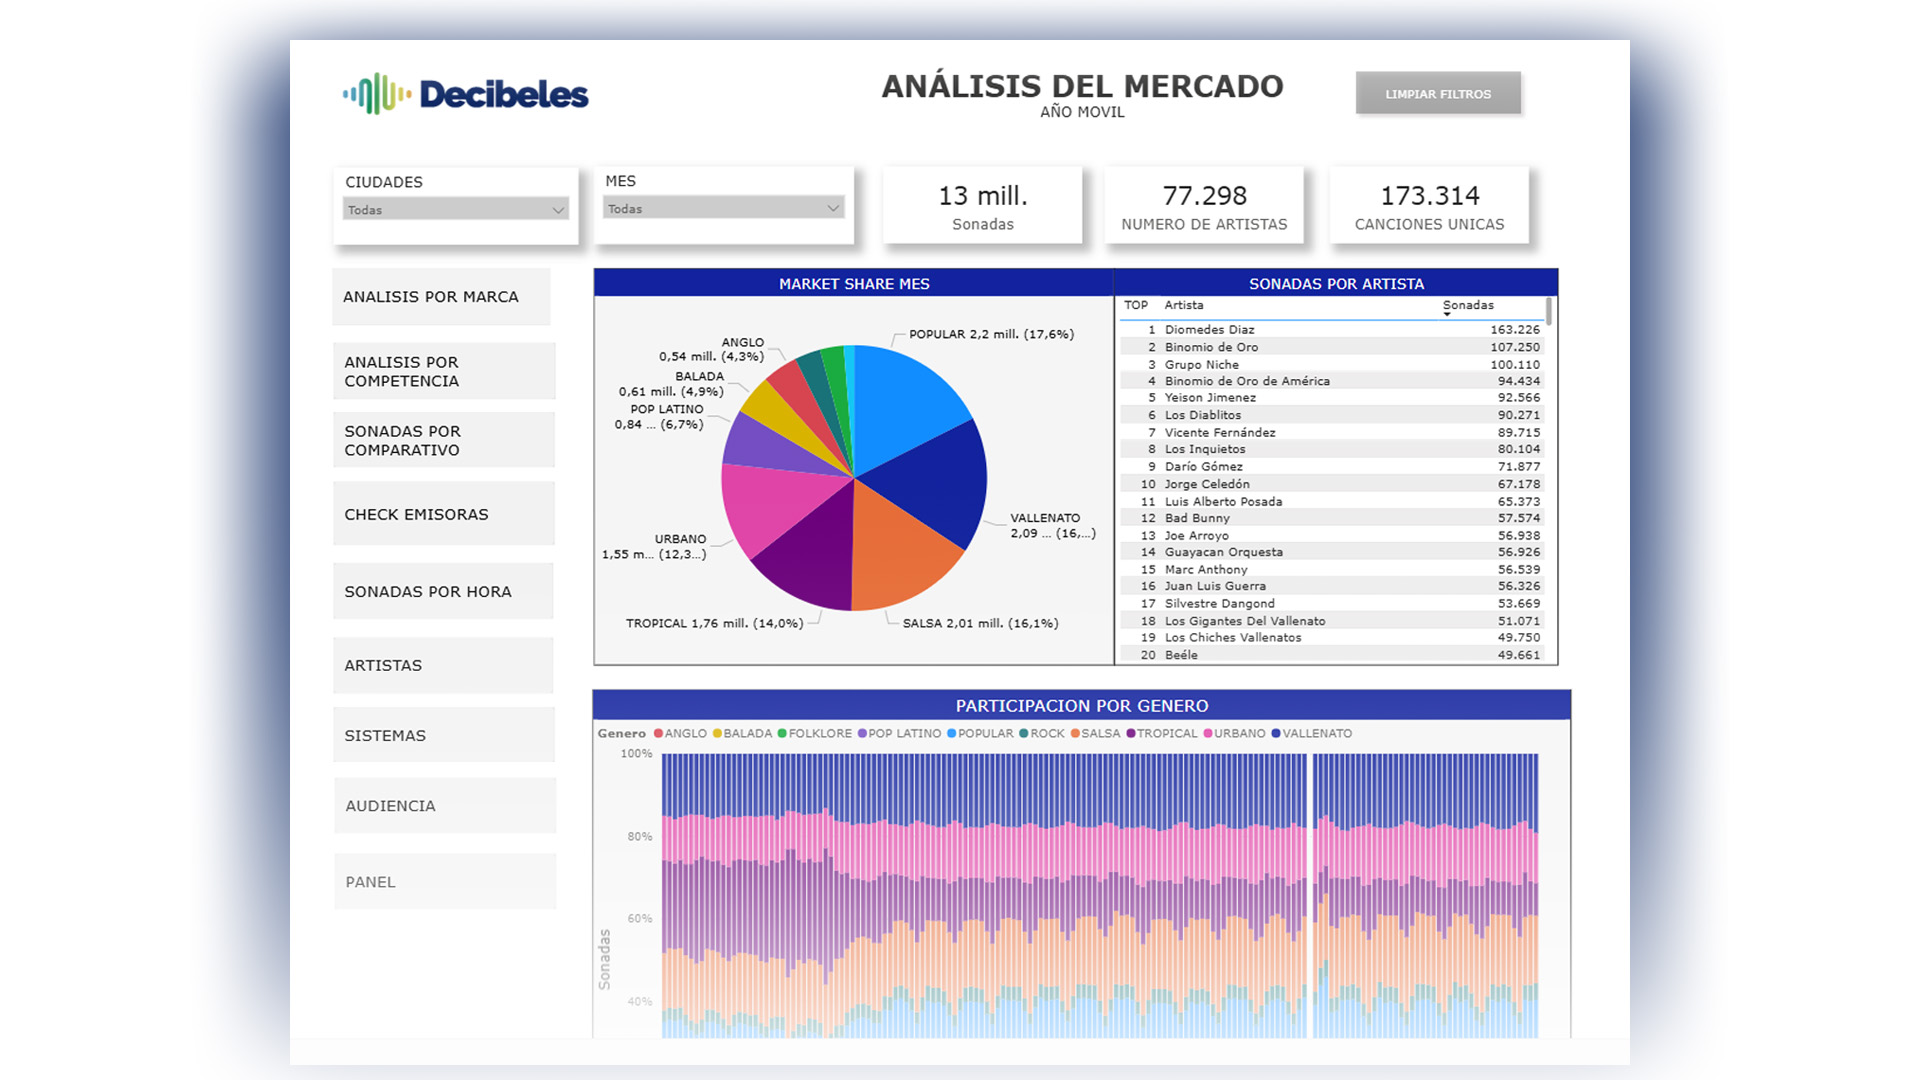Navigate to CHECK EMISORAS
The width and height of the screenshot is (1920, 1080).
coord(444,514)
